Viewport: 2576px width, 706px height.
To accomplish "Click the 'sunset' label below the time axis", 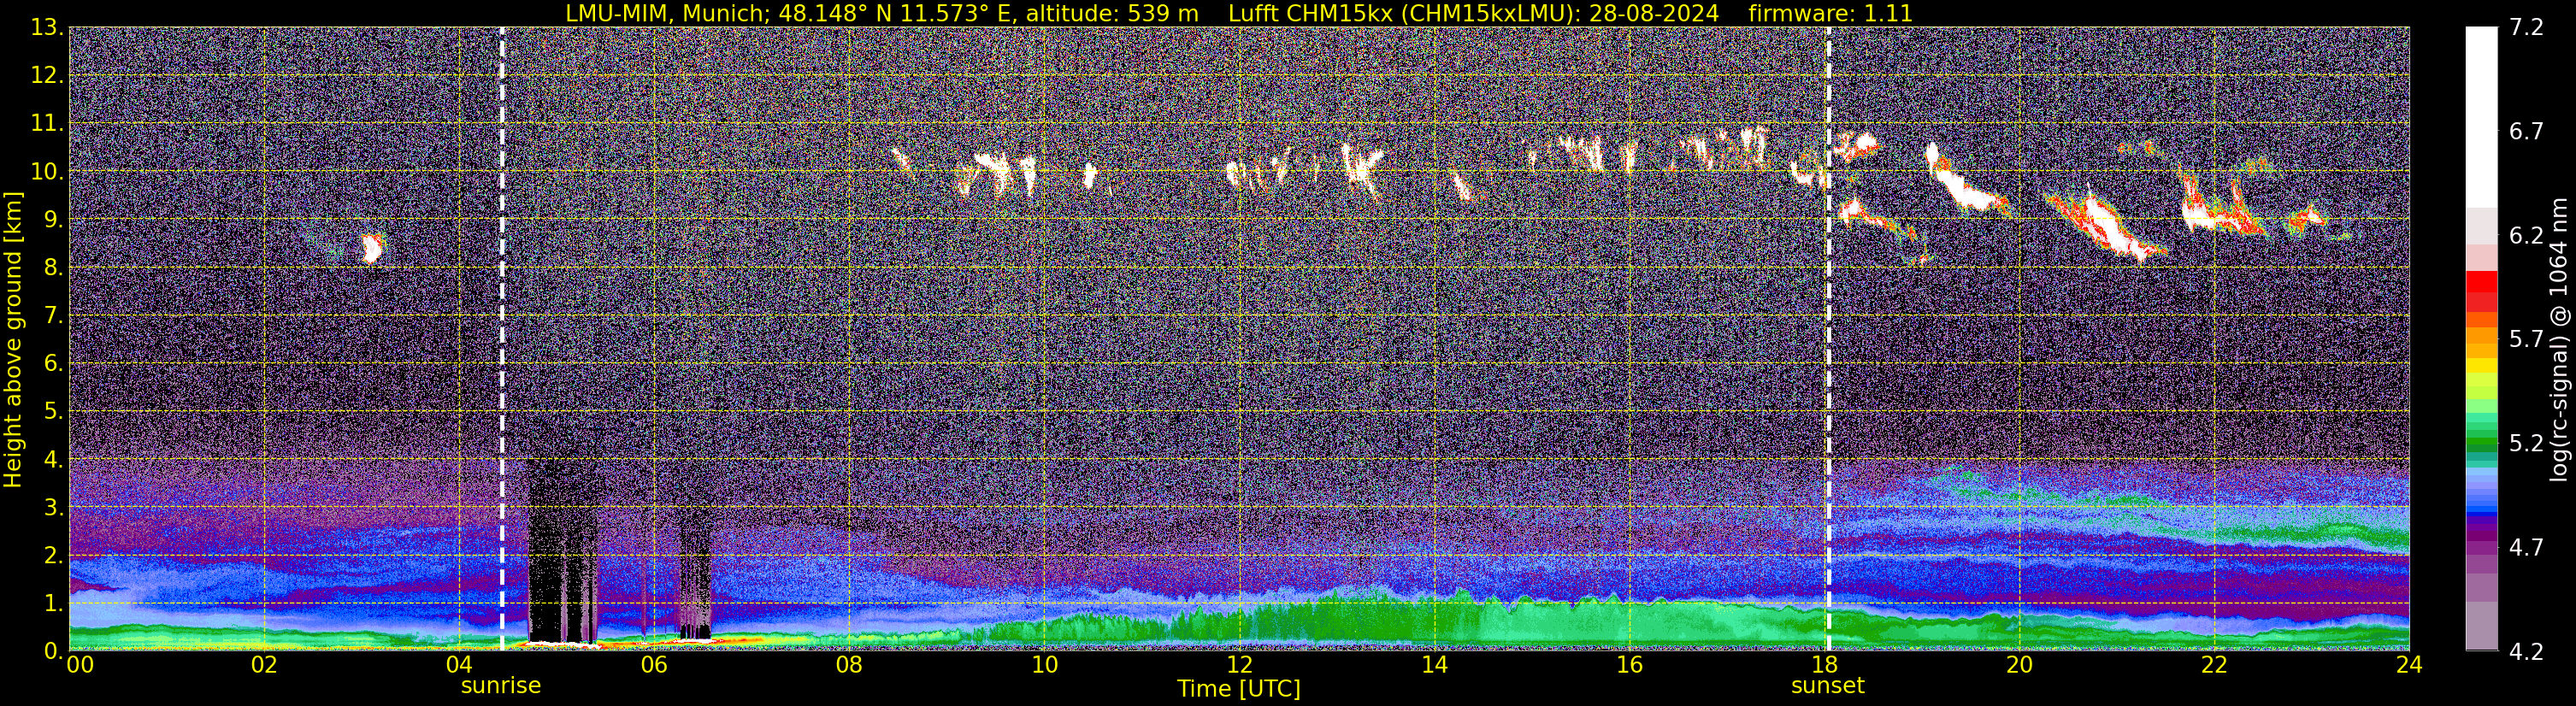I will point(1828,686).
